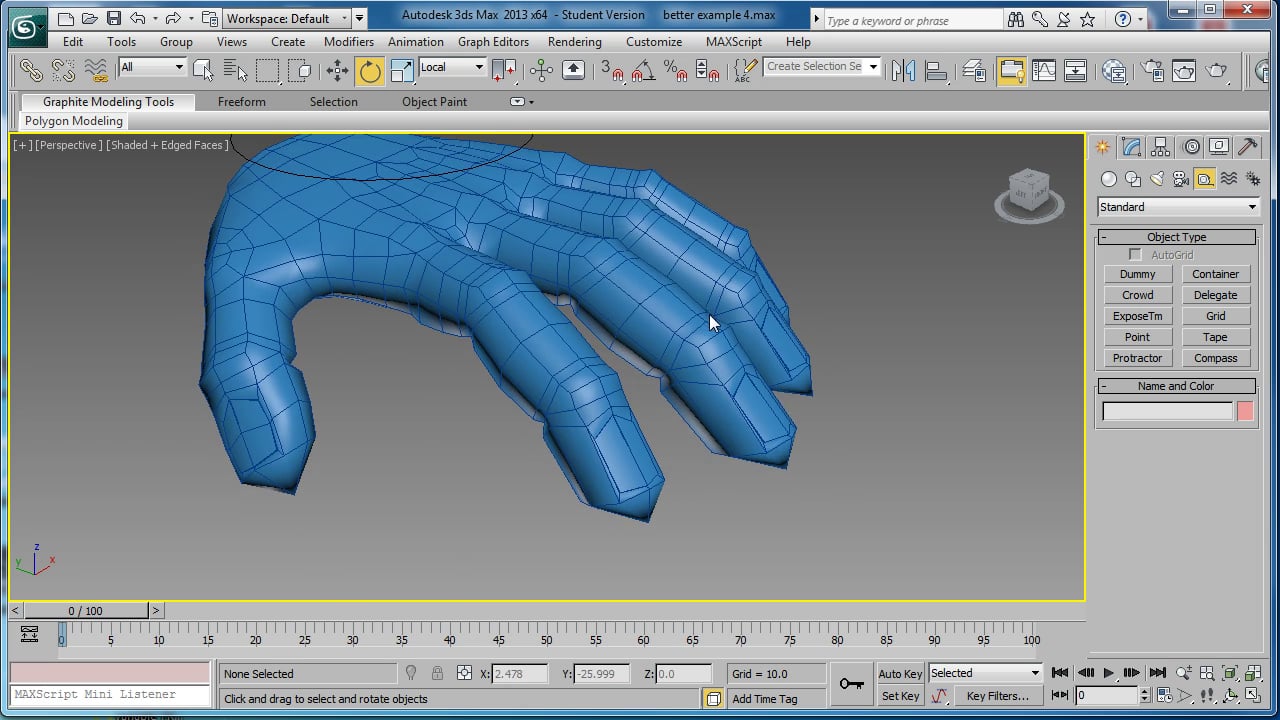
Task: Toggle Auto Key animation mode
Action: [900, 673]
